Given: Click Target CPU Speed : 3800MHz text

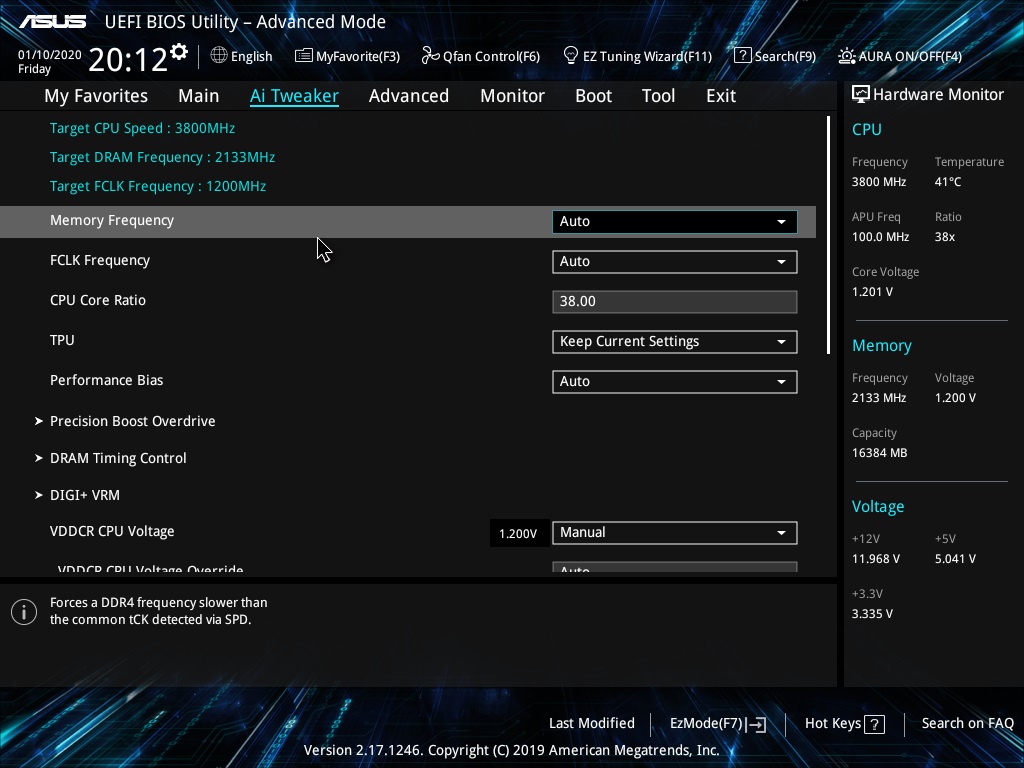Looking at the screenshot, I should (142, 128).
